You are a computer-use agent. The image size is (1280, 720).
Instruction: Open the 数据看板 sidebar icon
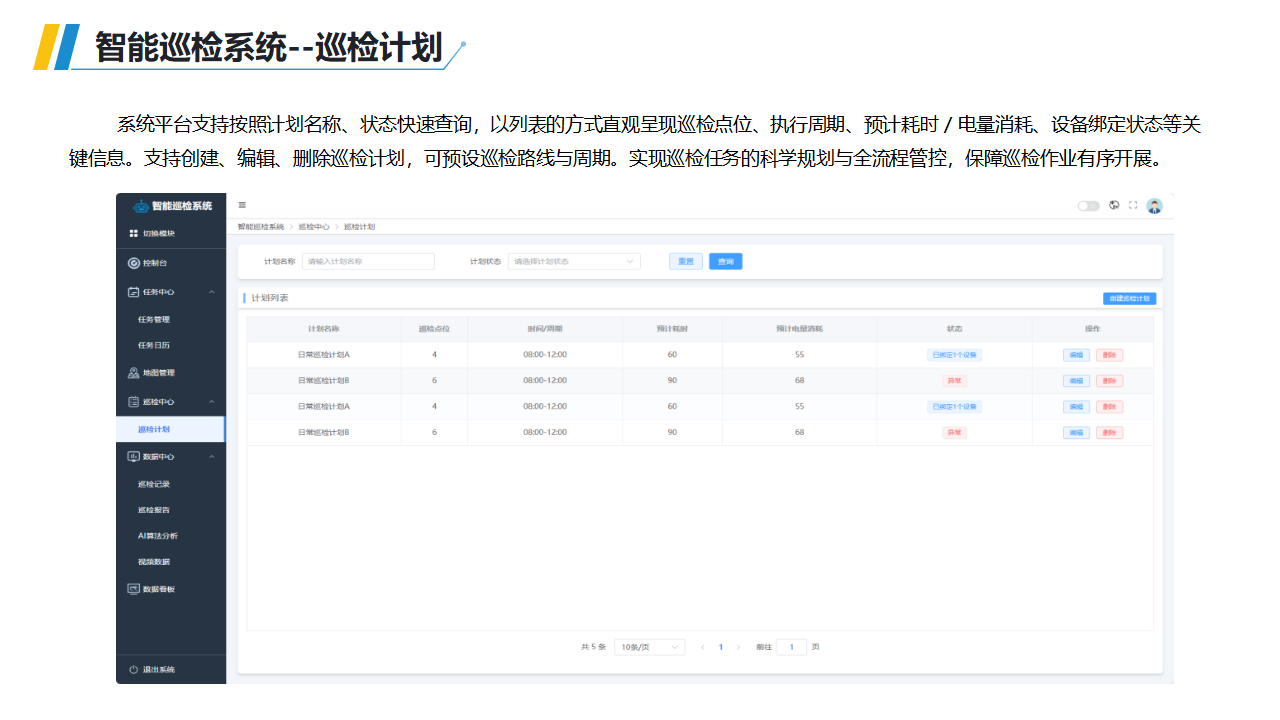pyautogui.click(x=134, y=589)
